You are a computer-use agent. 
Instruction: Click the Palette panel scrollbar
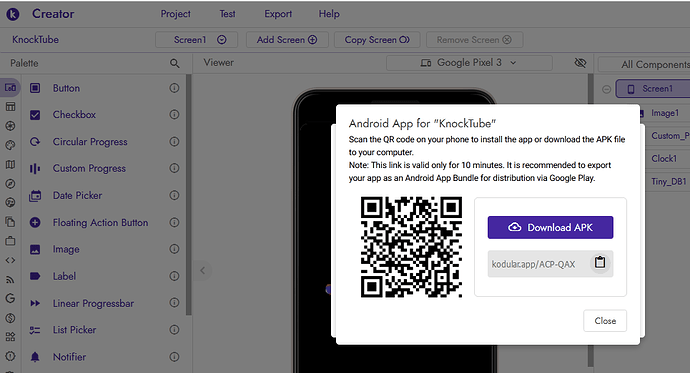point(188,194)
